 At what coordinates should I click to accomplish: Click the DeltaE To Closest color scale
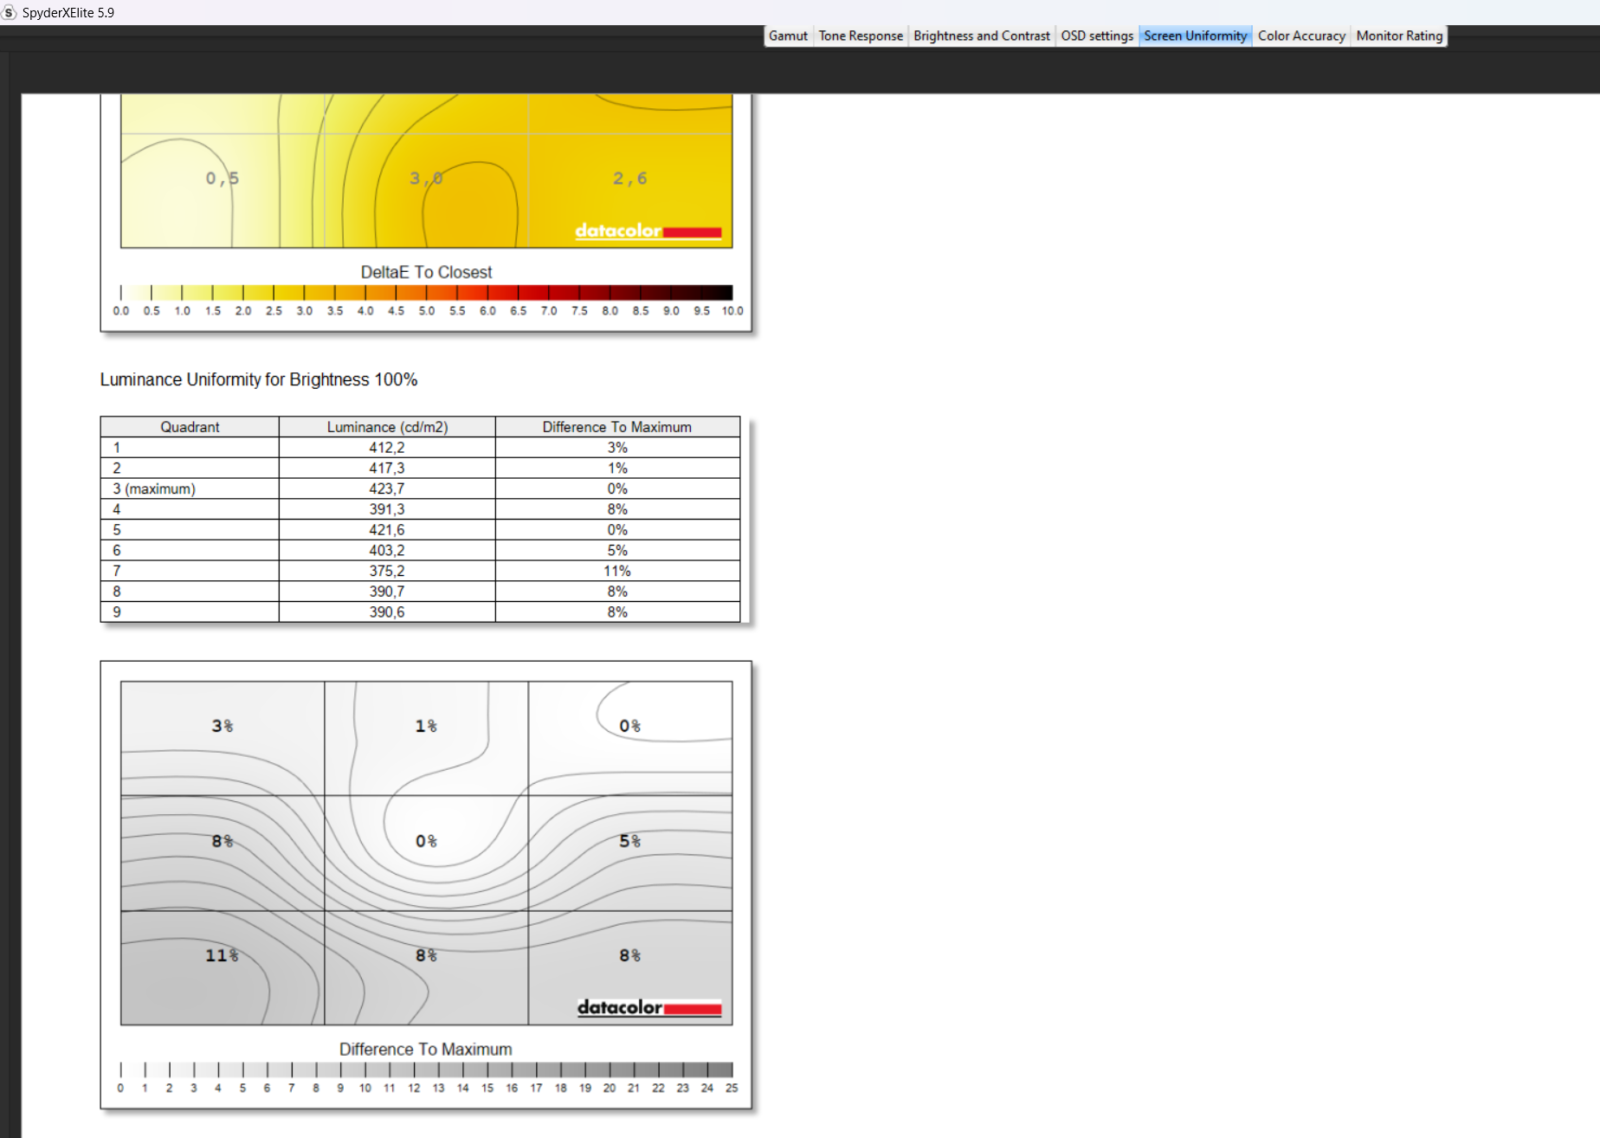(426, 293)
